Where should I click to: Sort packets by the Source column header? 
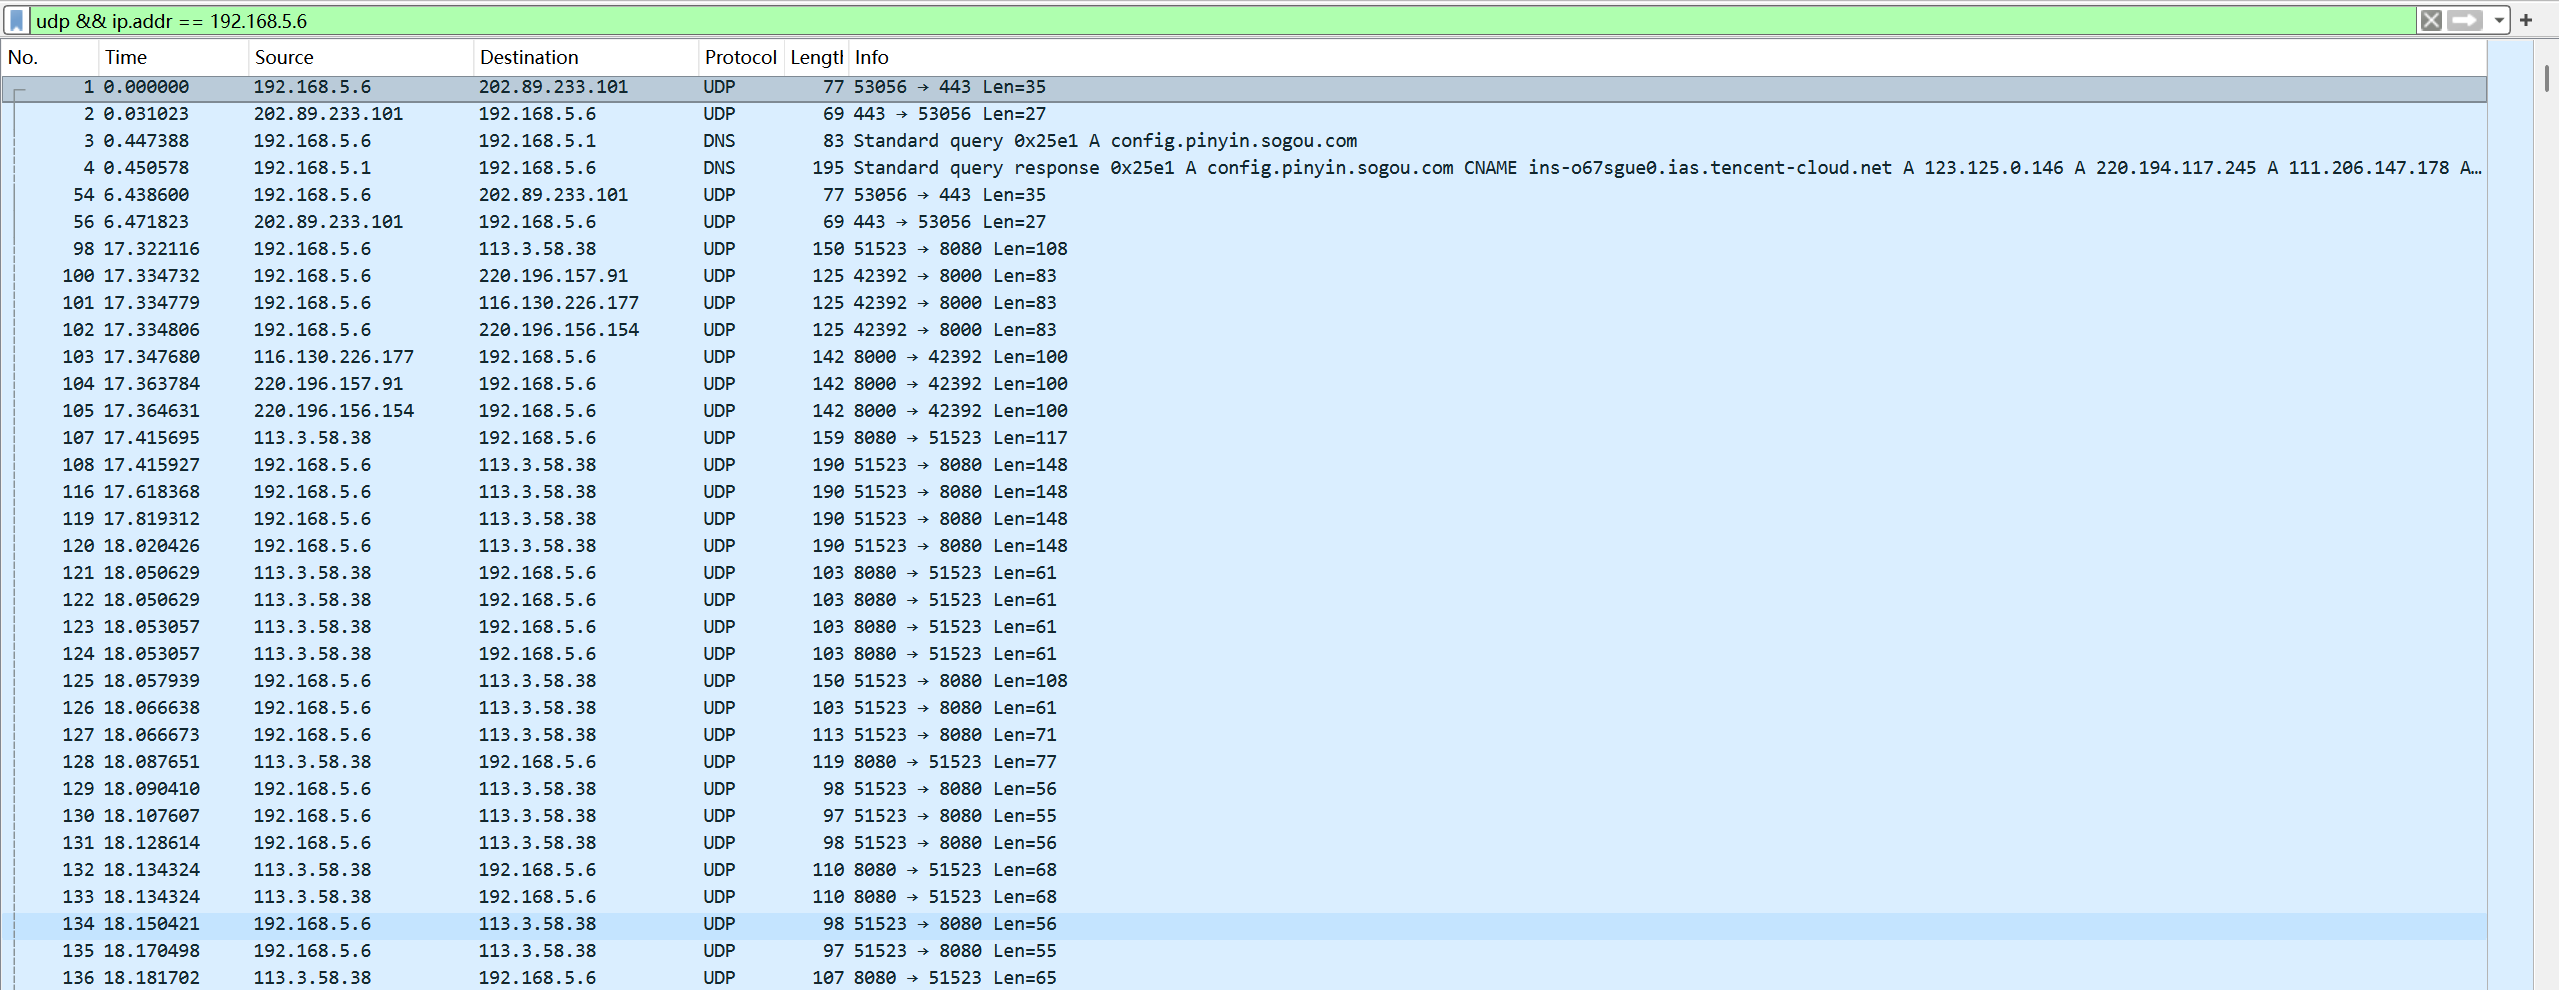360,58
